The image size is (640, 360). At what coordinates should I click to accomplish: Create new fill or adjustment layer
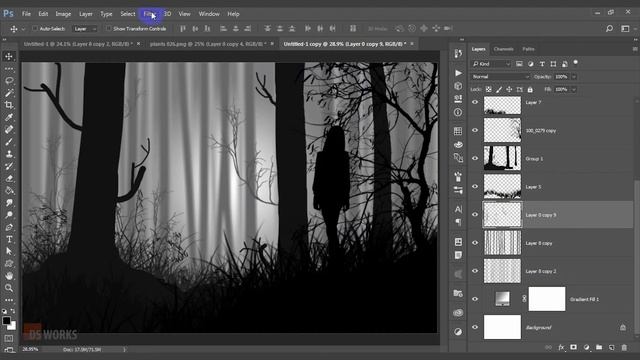[587, 347]
